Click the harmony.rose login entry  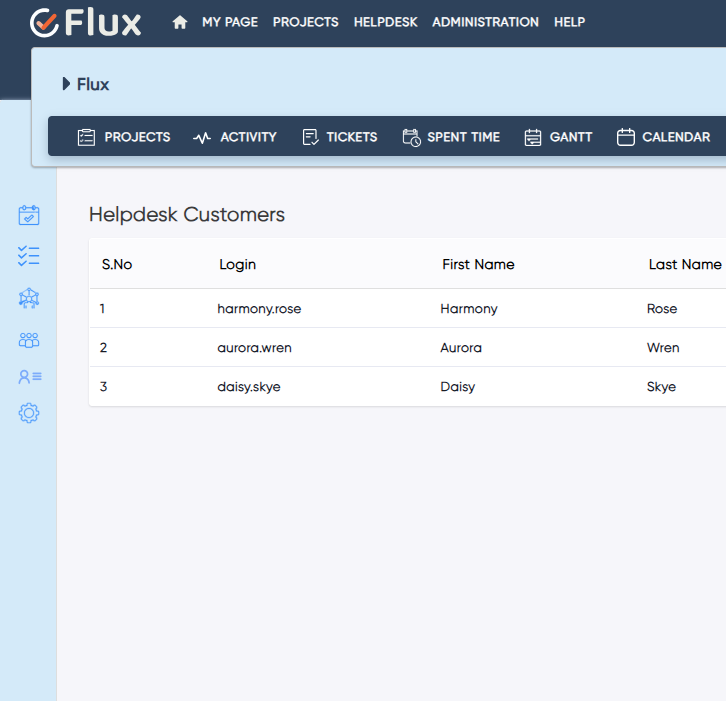(259, 309)
